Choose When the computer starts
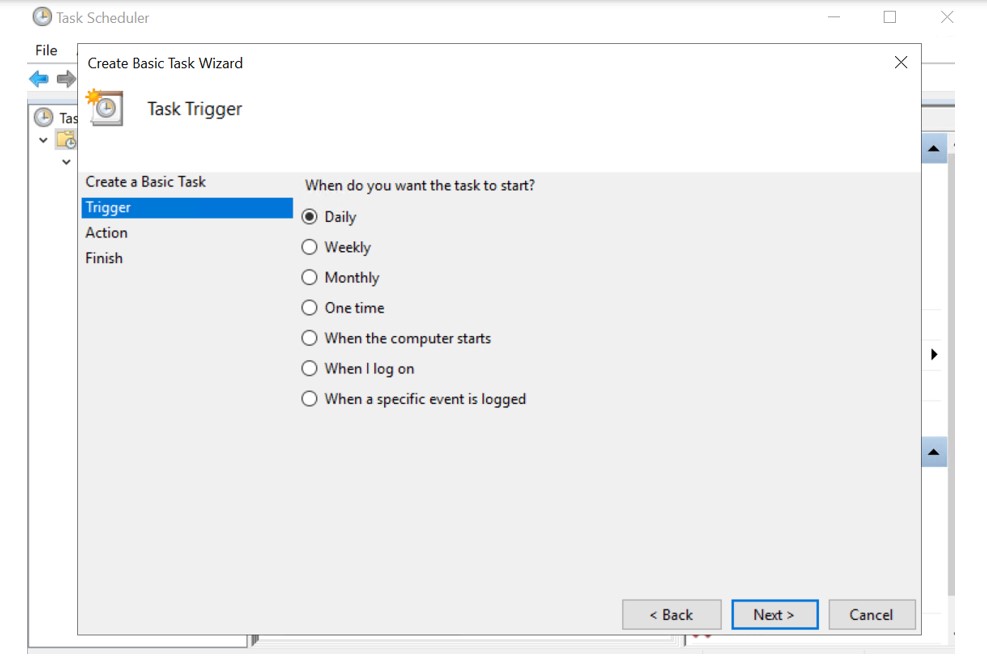The image size is (987, 656). click(310, 338)
